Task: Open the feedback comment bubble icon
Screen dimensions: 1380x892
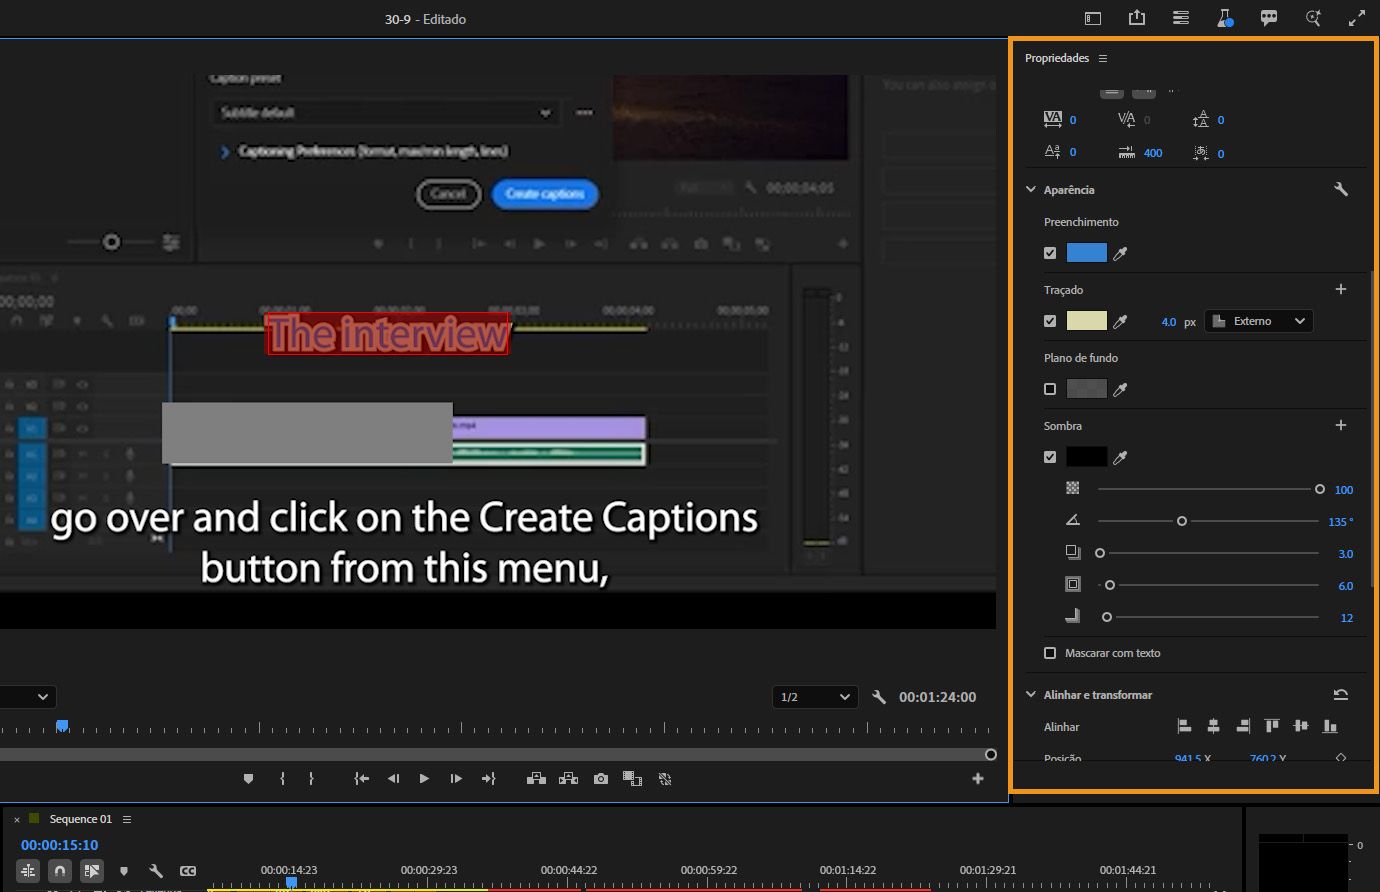Action: [1269, 18]
